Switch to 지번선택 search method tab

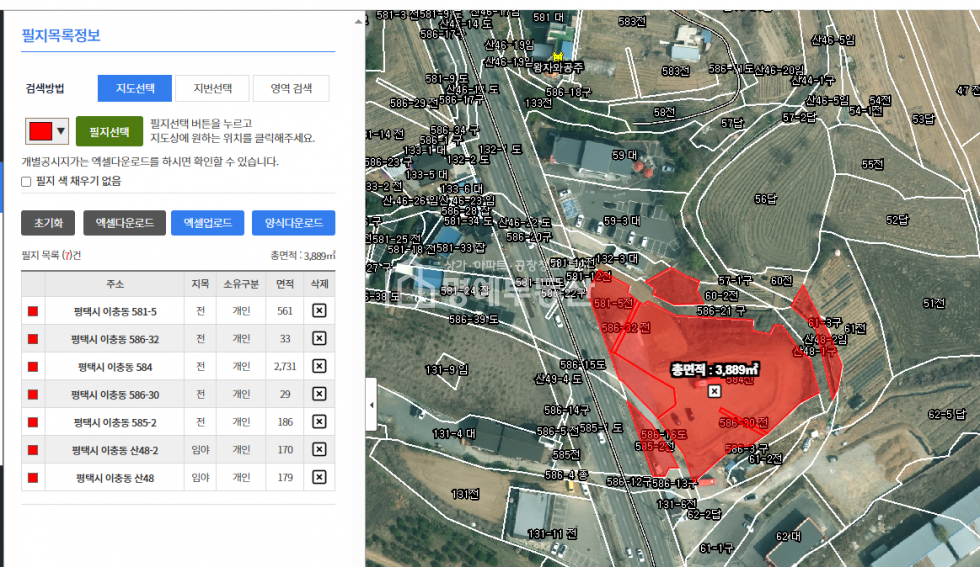click(212, 88)
